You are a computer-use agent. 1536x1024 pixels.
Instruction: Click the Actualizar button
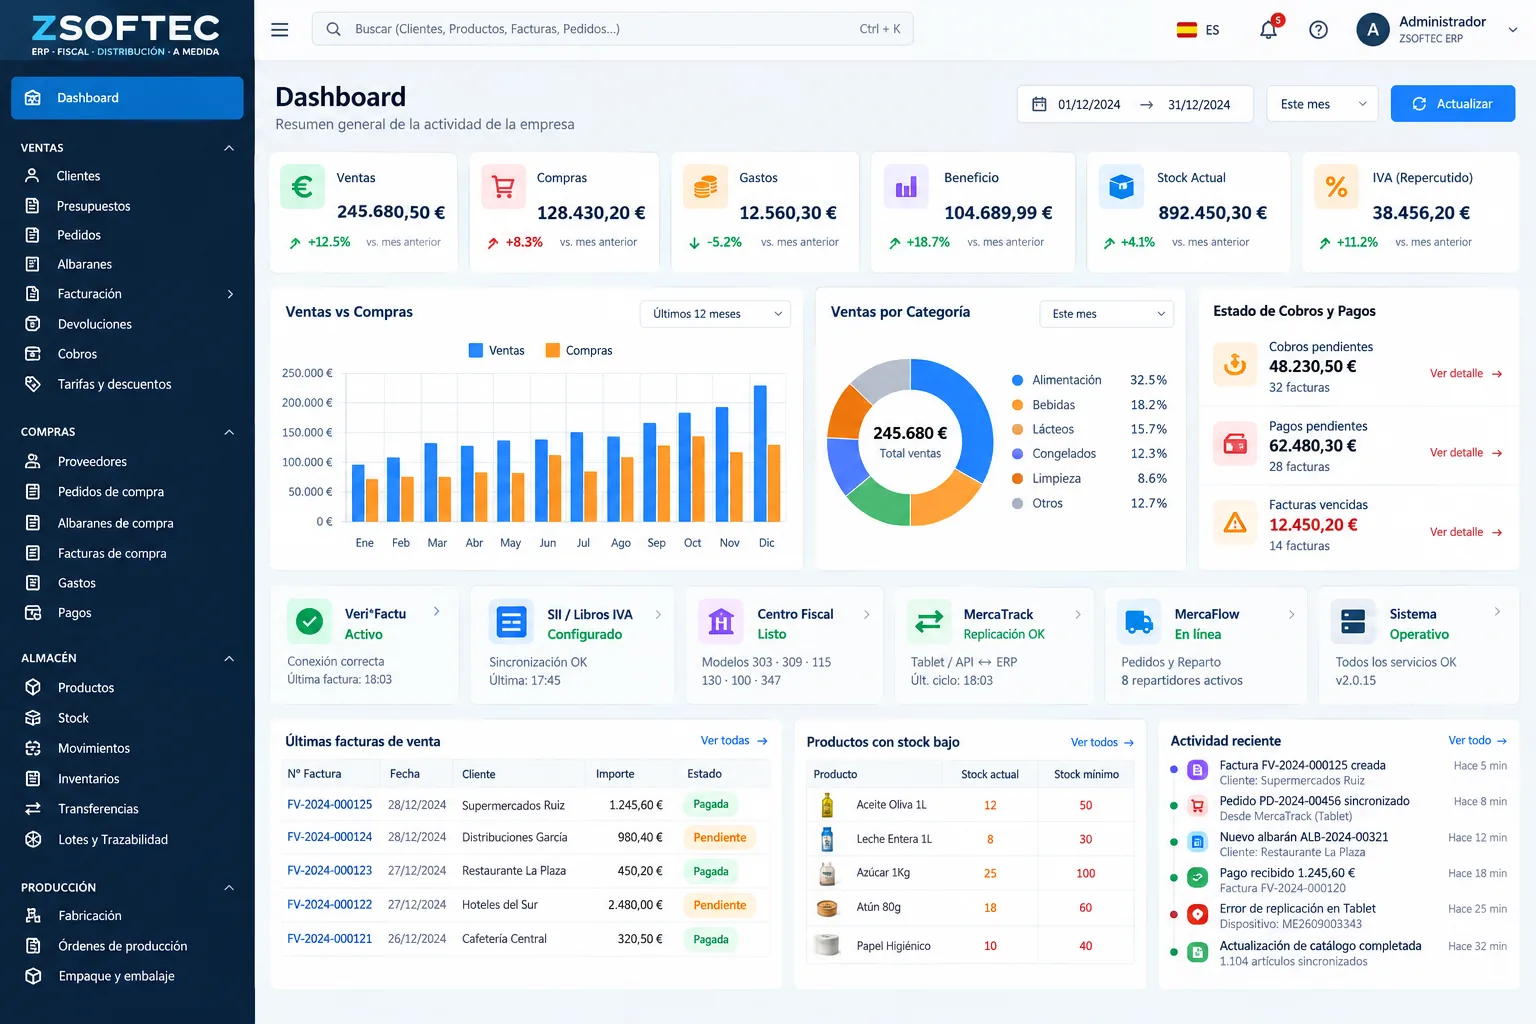click(x=1452, y=104)
